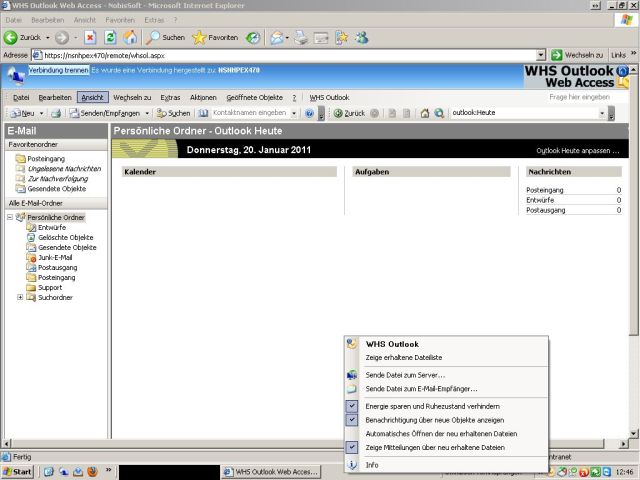Click Info icon in popup menu
The width and height of the screenshot is (640, 480).
pyautogui.click(x=352, y=465)
